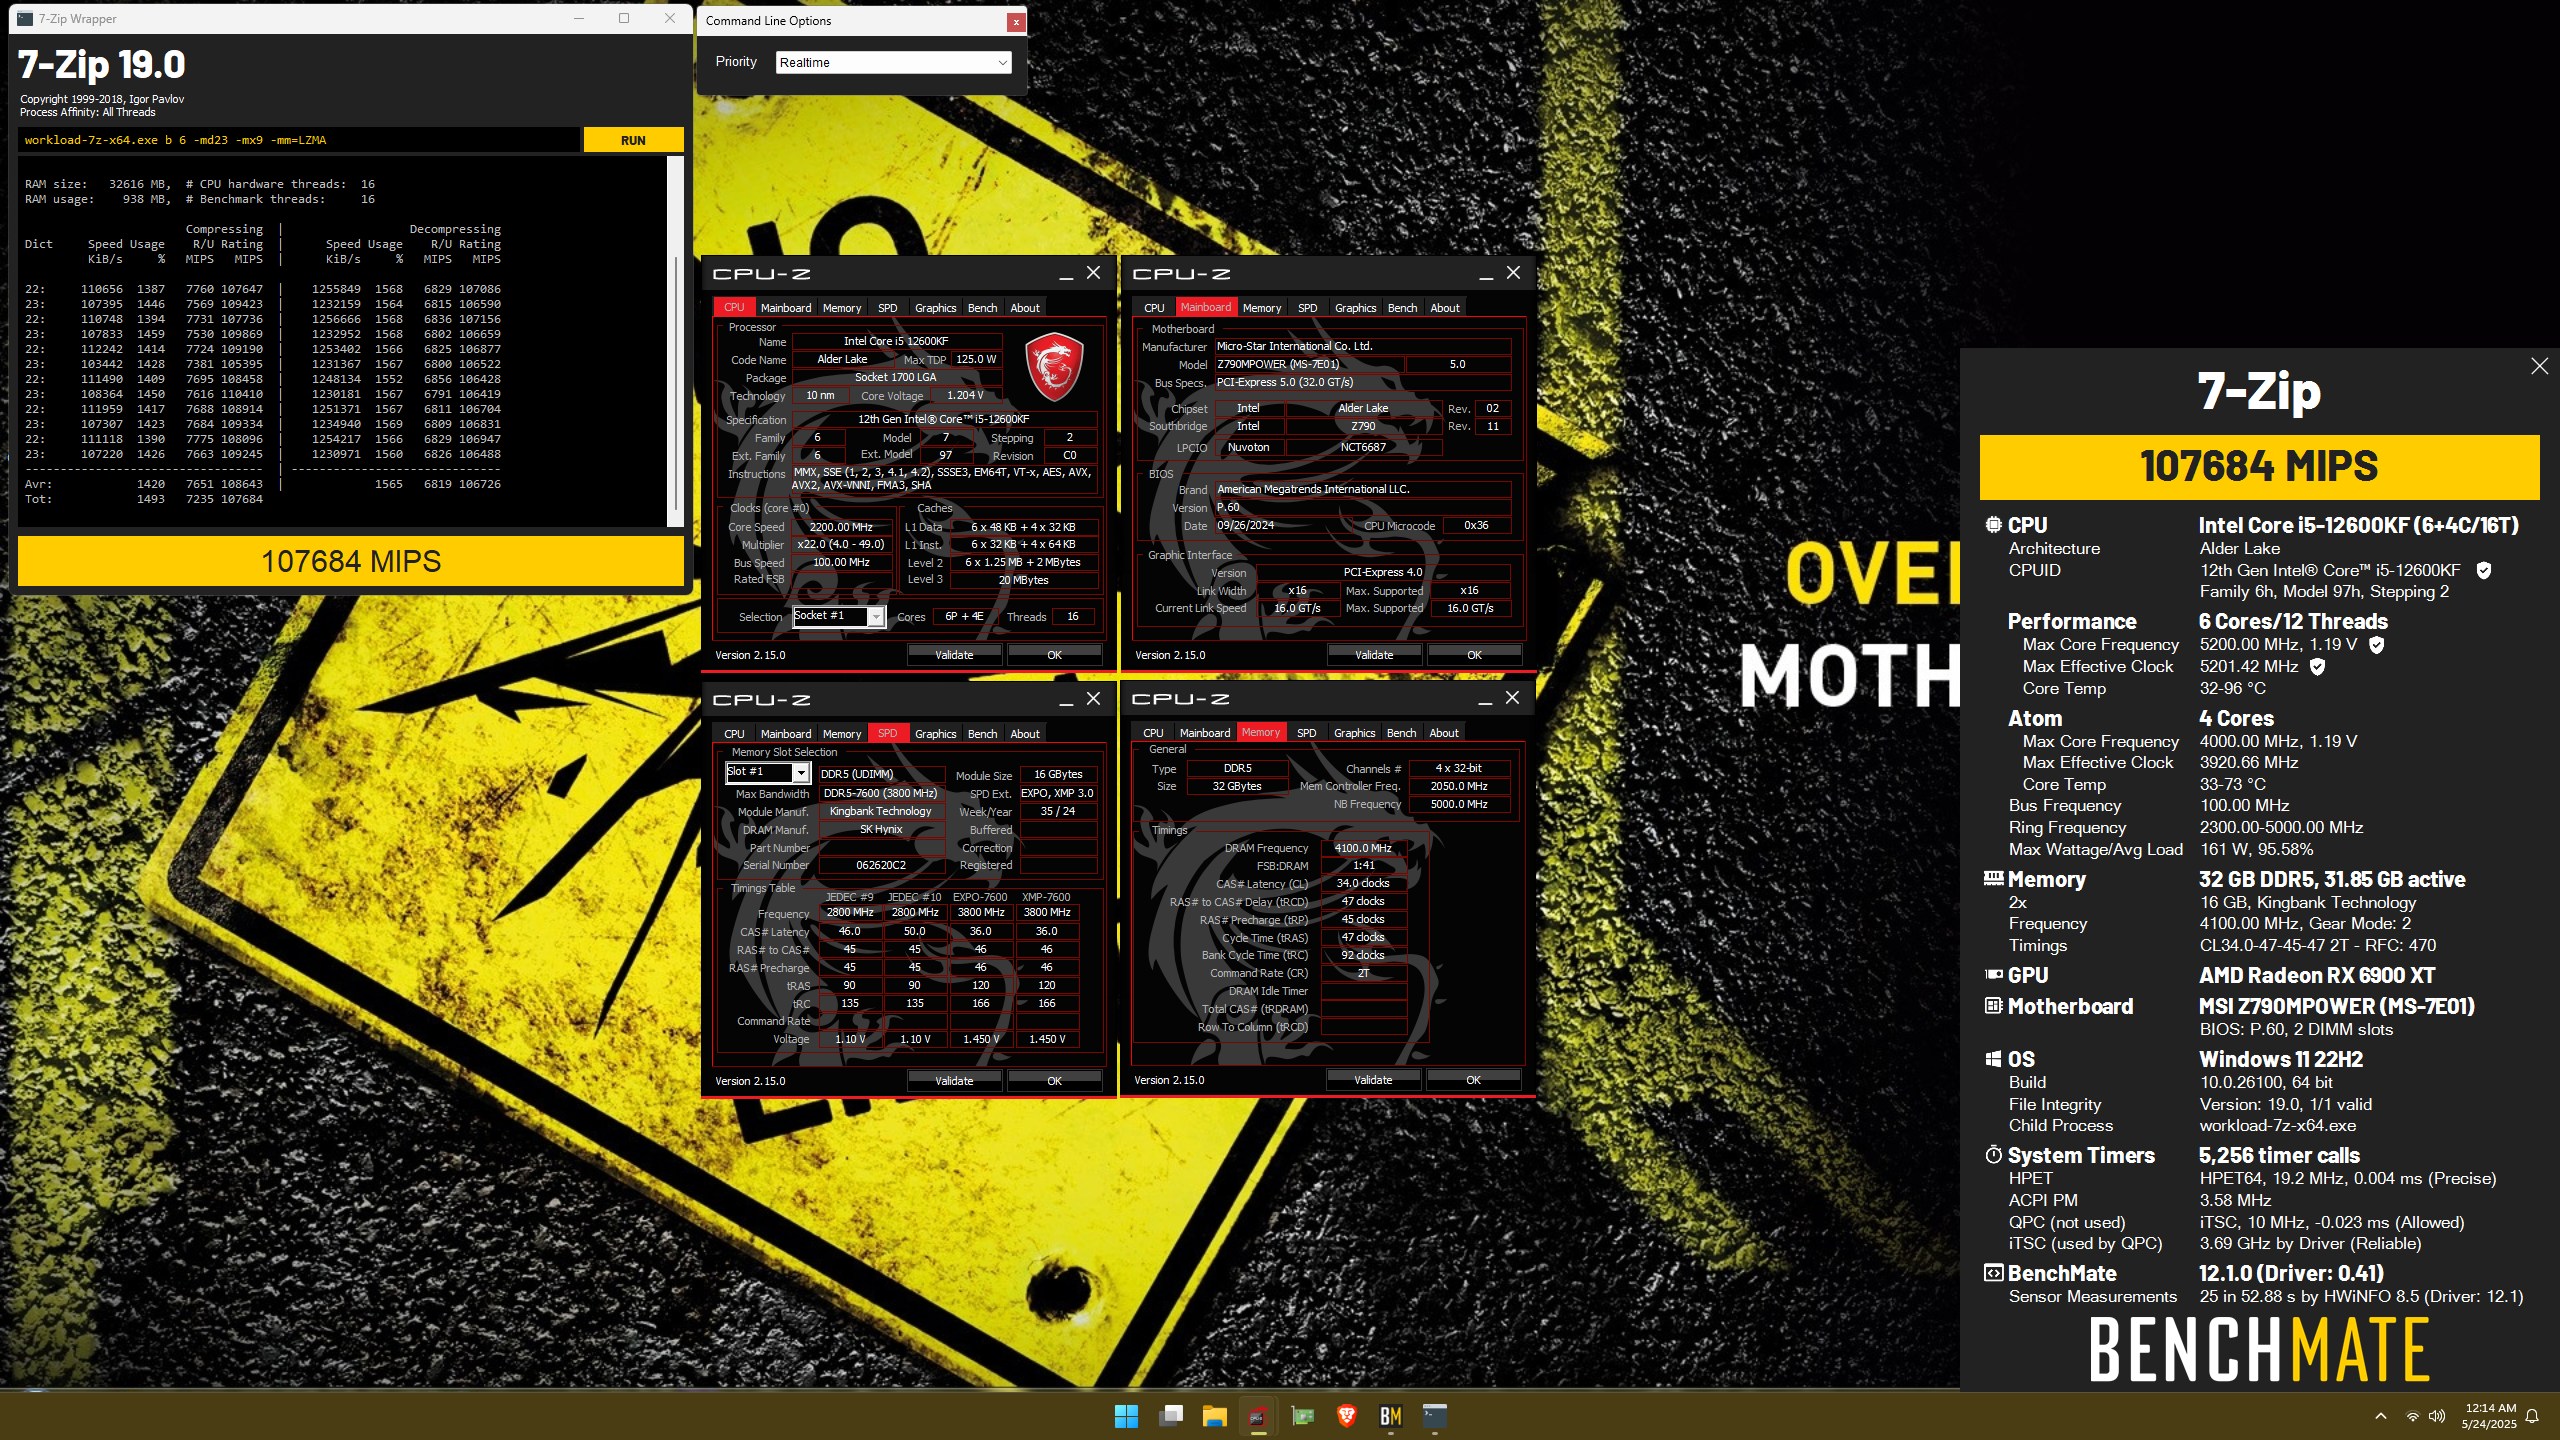Open Bench tab in the Mainboard CPU-Z window
Image resolution: width=2560 pixels, height=1440 pixels.
pyautogui.click(x=1402, y=308)
